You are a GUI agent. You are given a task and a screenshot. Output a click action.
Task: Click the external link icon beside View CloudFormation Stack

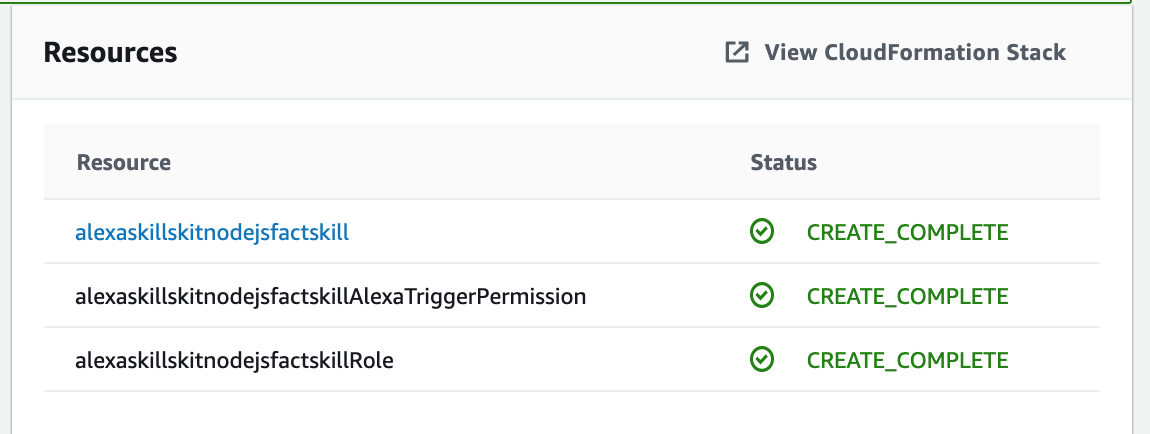coord(737,52)
